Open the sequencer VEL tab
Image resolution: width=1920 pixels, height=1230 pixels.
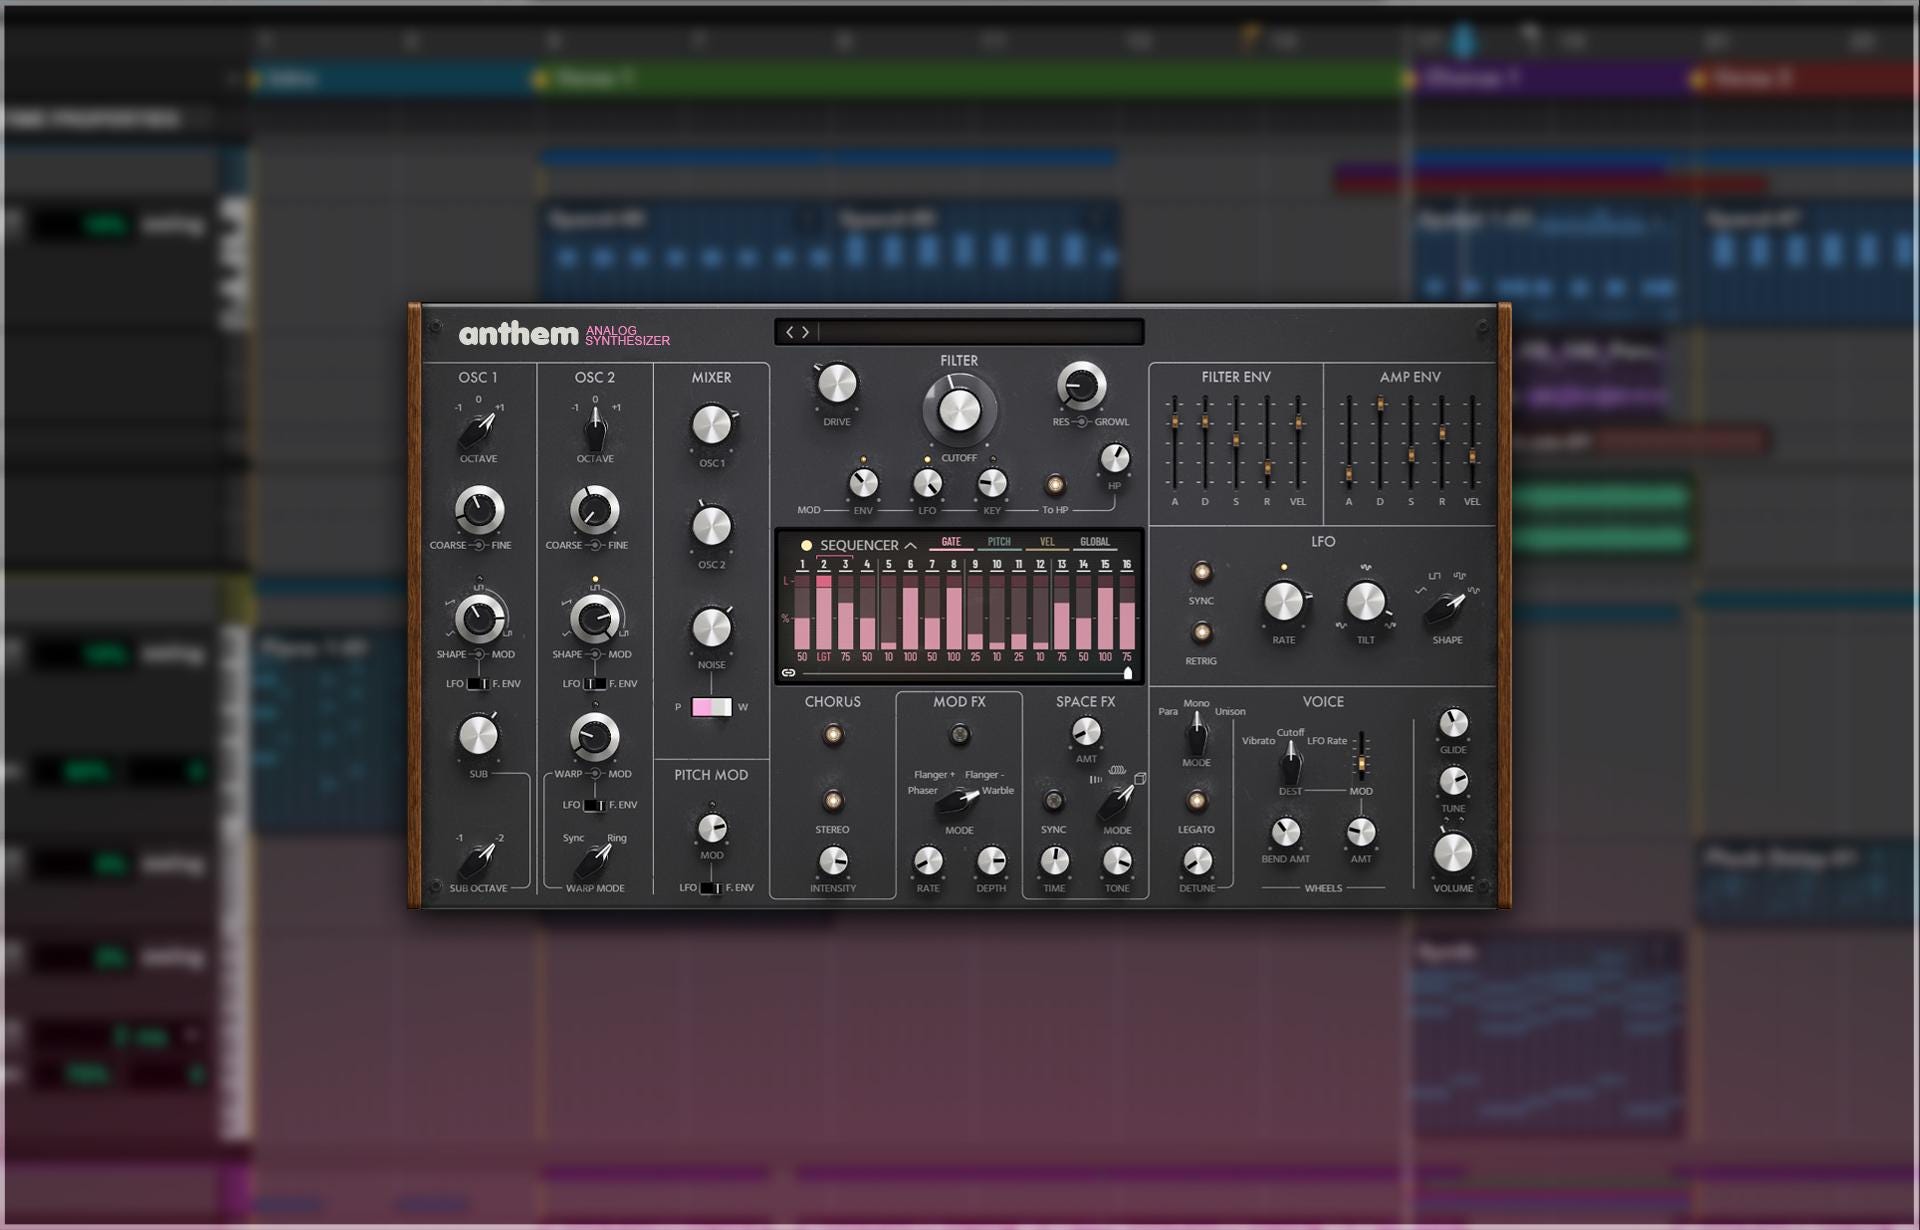1047,543
